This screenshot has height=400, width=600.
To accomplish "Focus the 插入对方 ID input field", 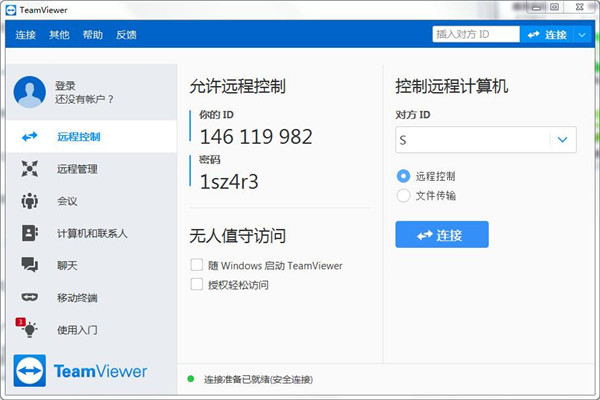I will coord(476,34).
